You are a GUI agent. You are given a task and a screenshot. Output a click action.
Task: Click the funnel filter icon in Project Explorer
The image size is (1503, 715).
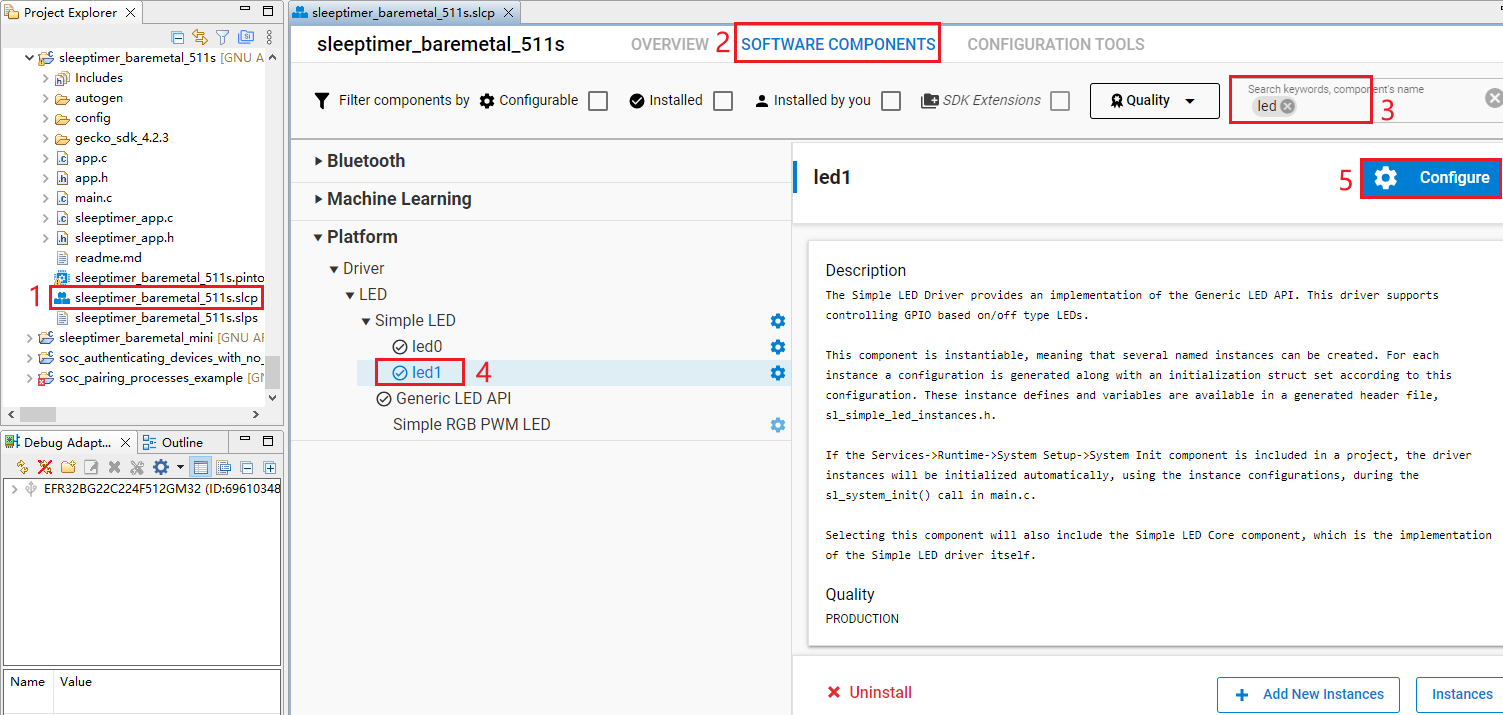click(x=221, y=37)
